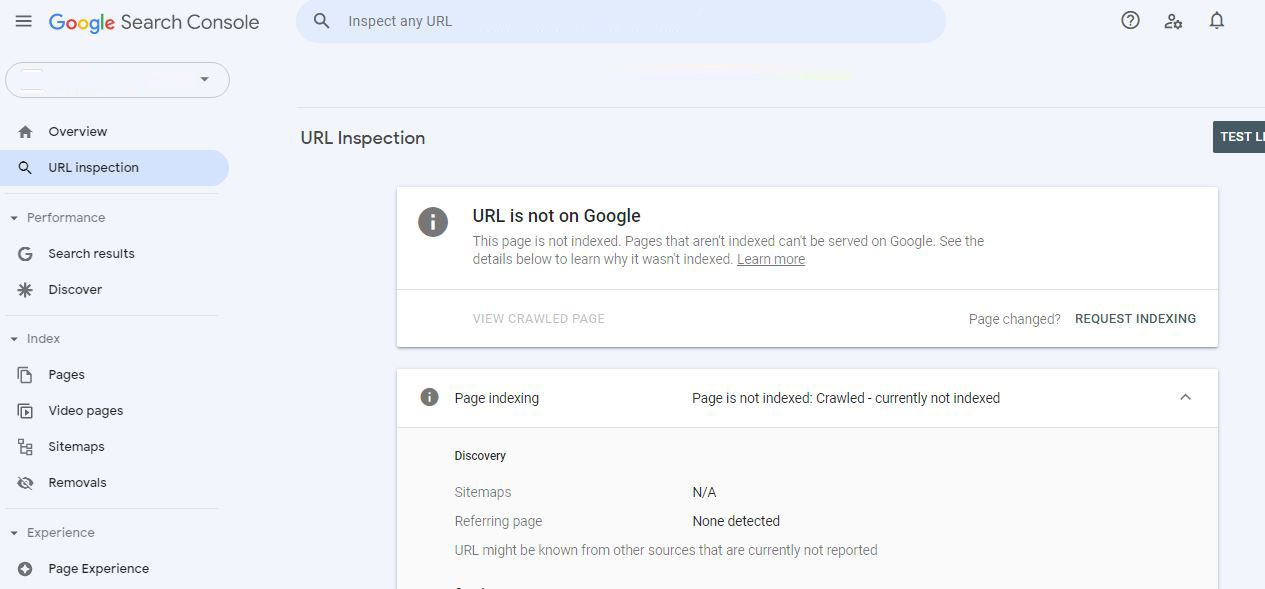Open the Help question mark icon

pos(1130,21)
